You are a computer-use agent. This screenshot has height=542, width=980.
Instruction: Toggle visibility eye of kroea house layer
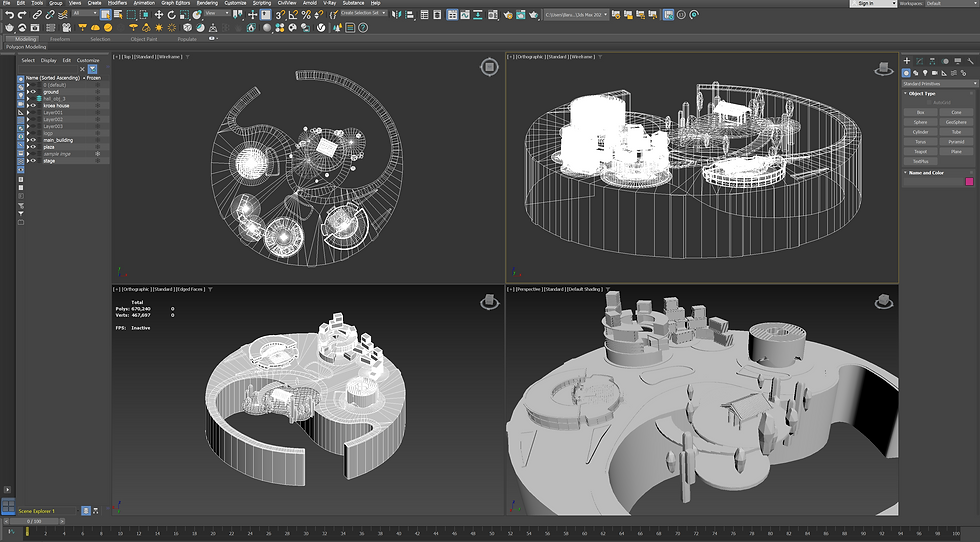coord(33,106)
